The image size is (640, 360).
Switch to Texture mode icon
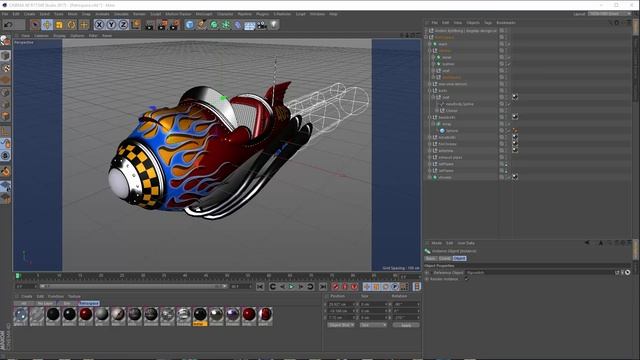(5, 68)
